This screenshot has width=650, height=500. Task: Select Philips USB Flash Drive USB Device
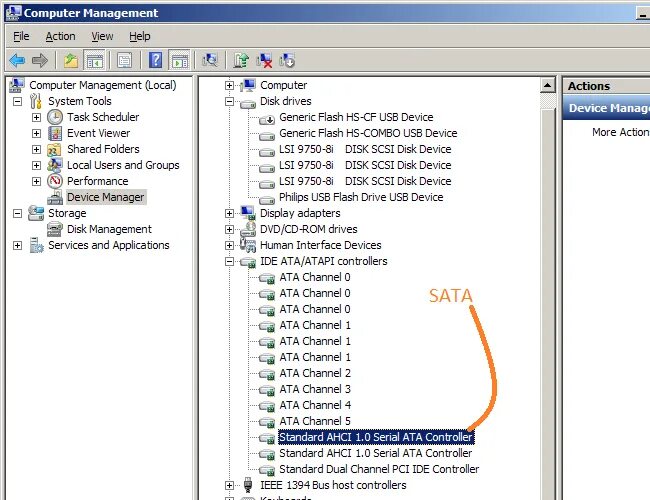(x=361, y=197)
